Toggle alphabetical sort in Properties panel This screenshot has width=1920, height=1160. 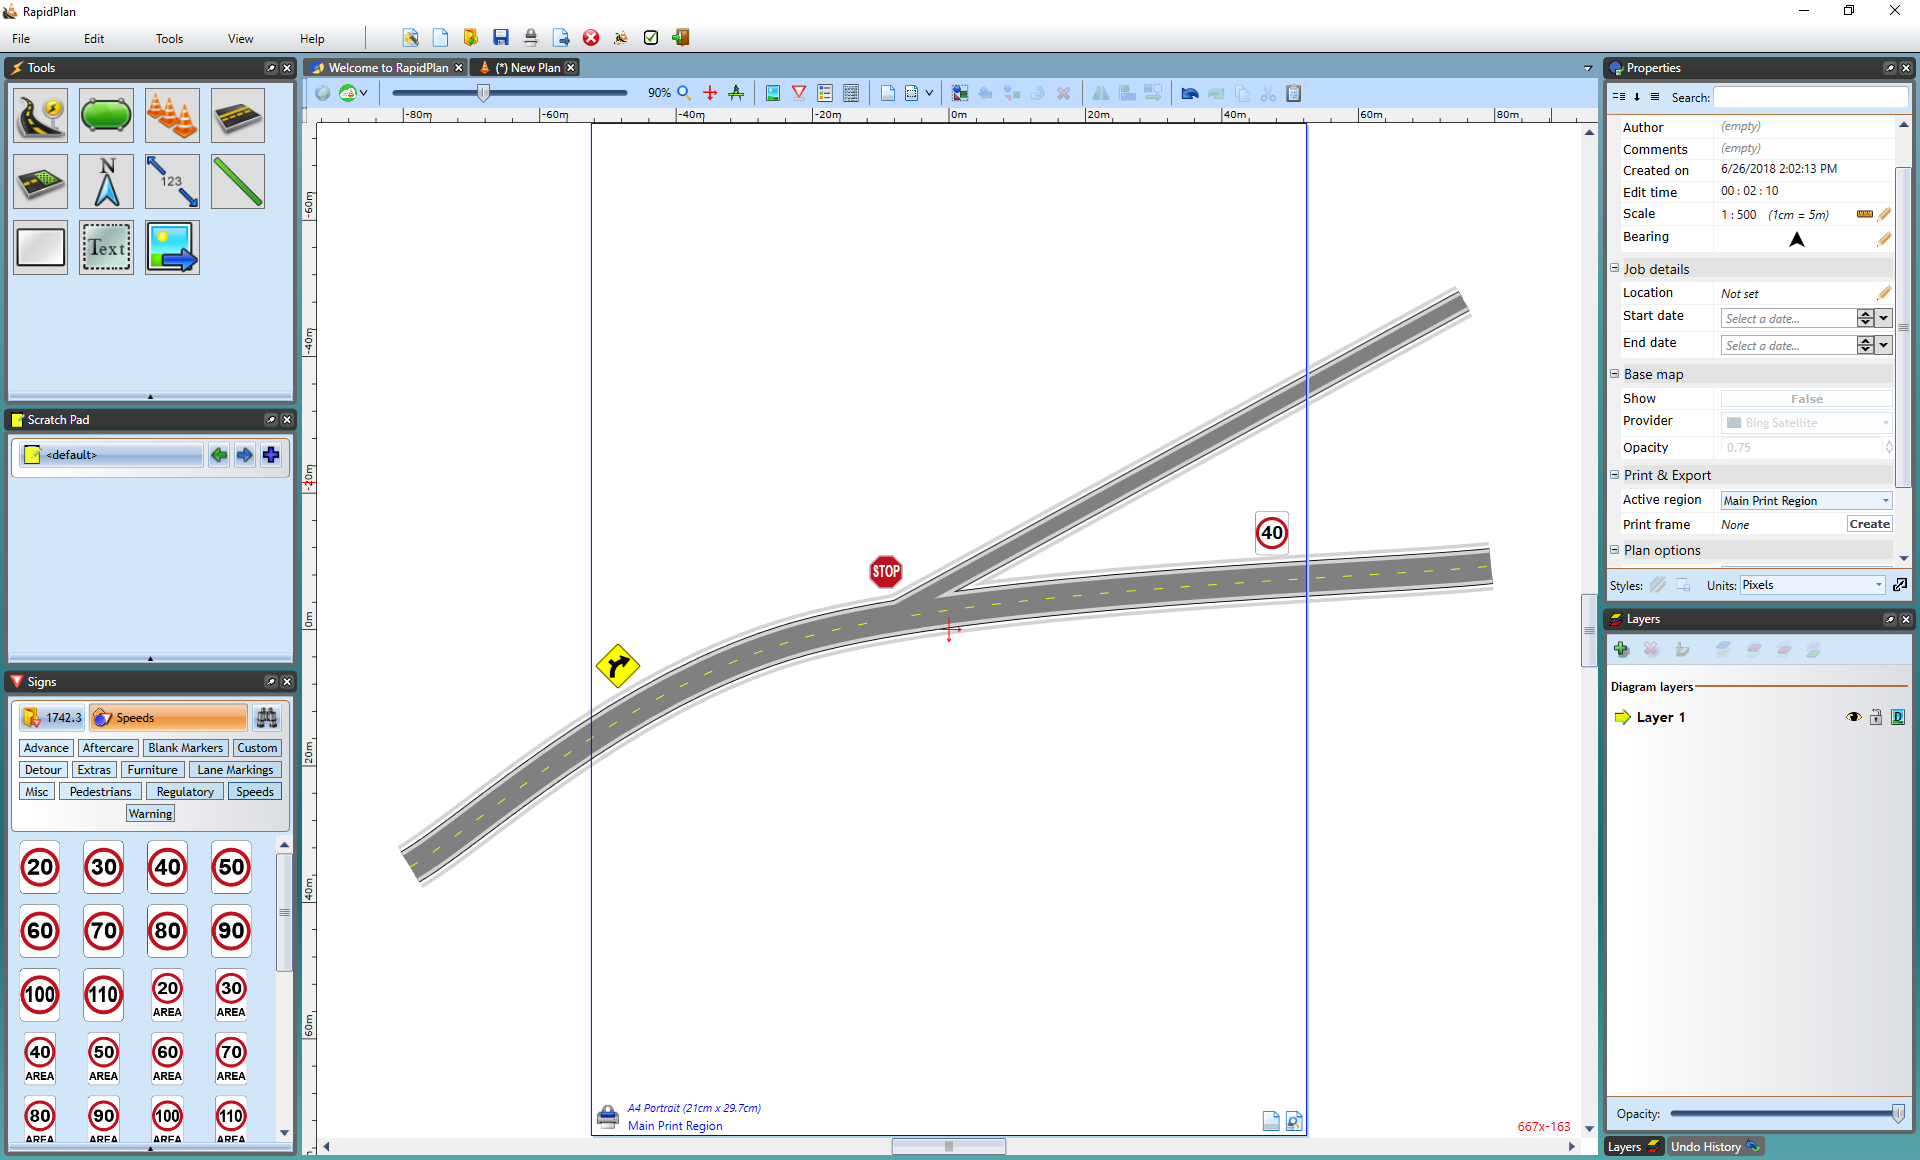pyautogui.click(x=1637, y=97)
